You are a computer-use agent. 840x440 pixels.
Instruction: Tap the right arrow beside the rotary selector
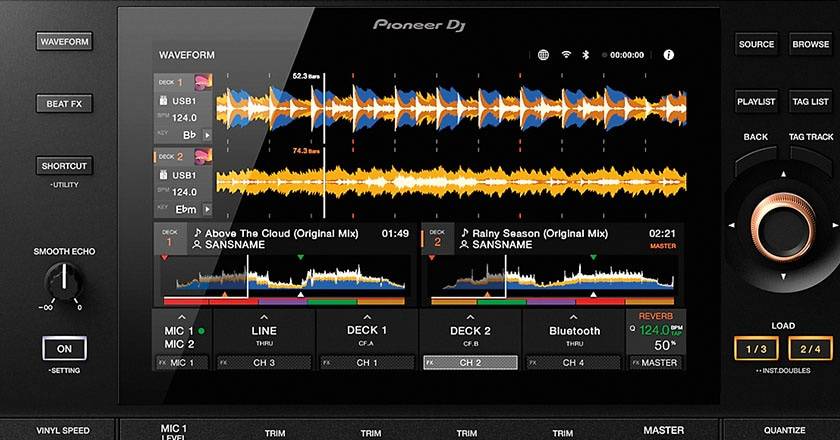pos(834,226)
